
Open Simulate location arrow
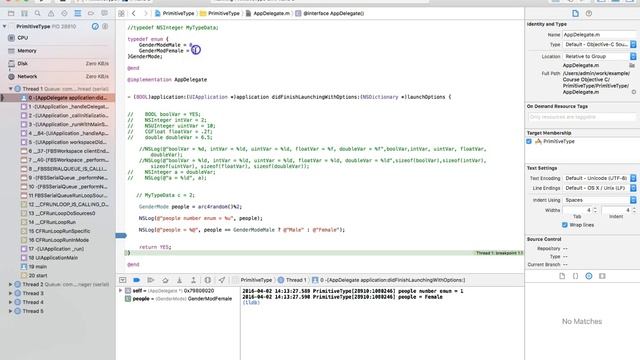pos(222,280)
